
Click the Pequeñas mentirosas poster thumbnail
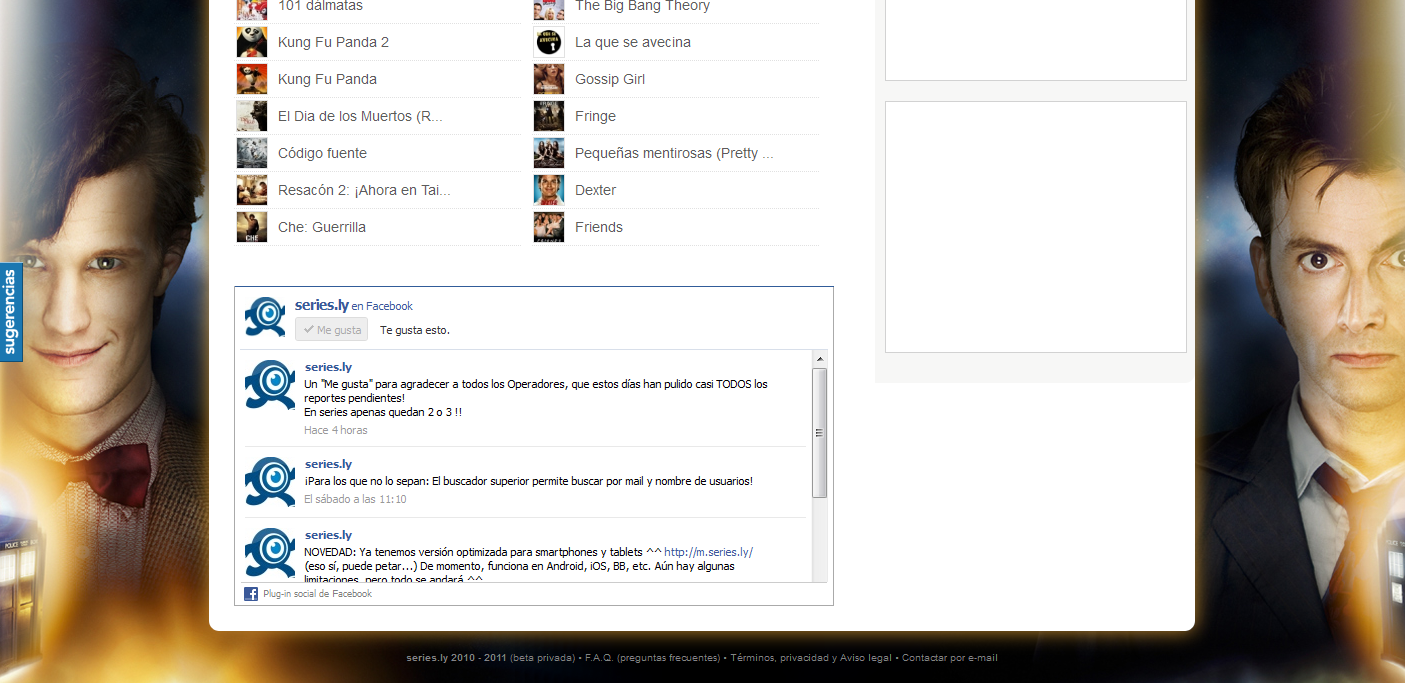click(x=549, y=153)
